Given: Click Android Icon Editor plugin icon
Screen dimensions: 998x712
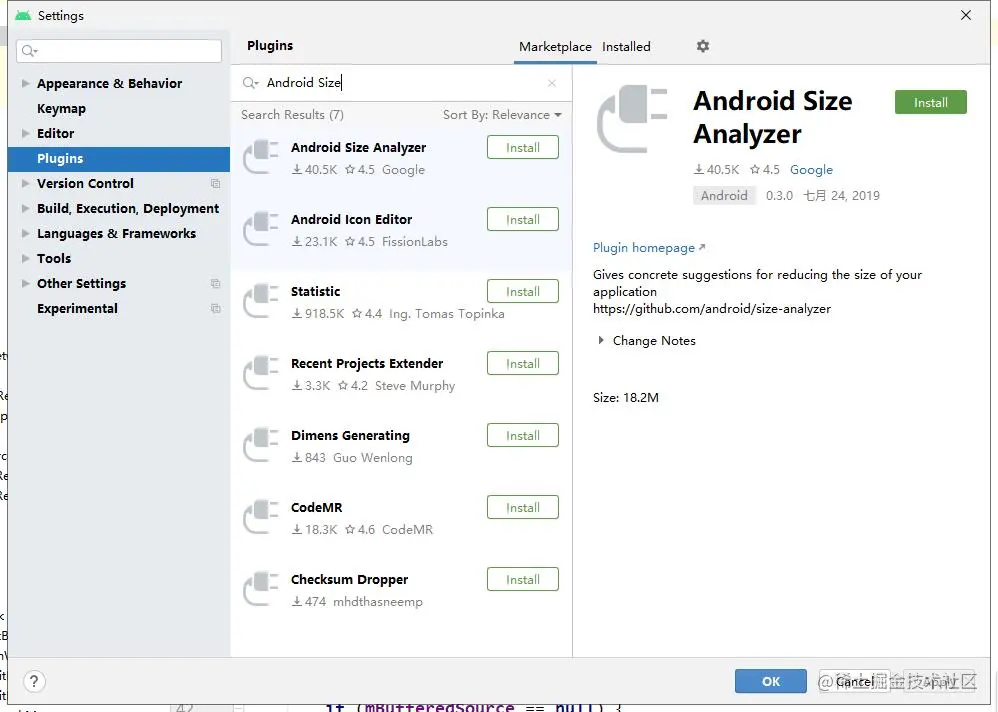Looking at the screenshot, I should point(261,228).
